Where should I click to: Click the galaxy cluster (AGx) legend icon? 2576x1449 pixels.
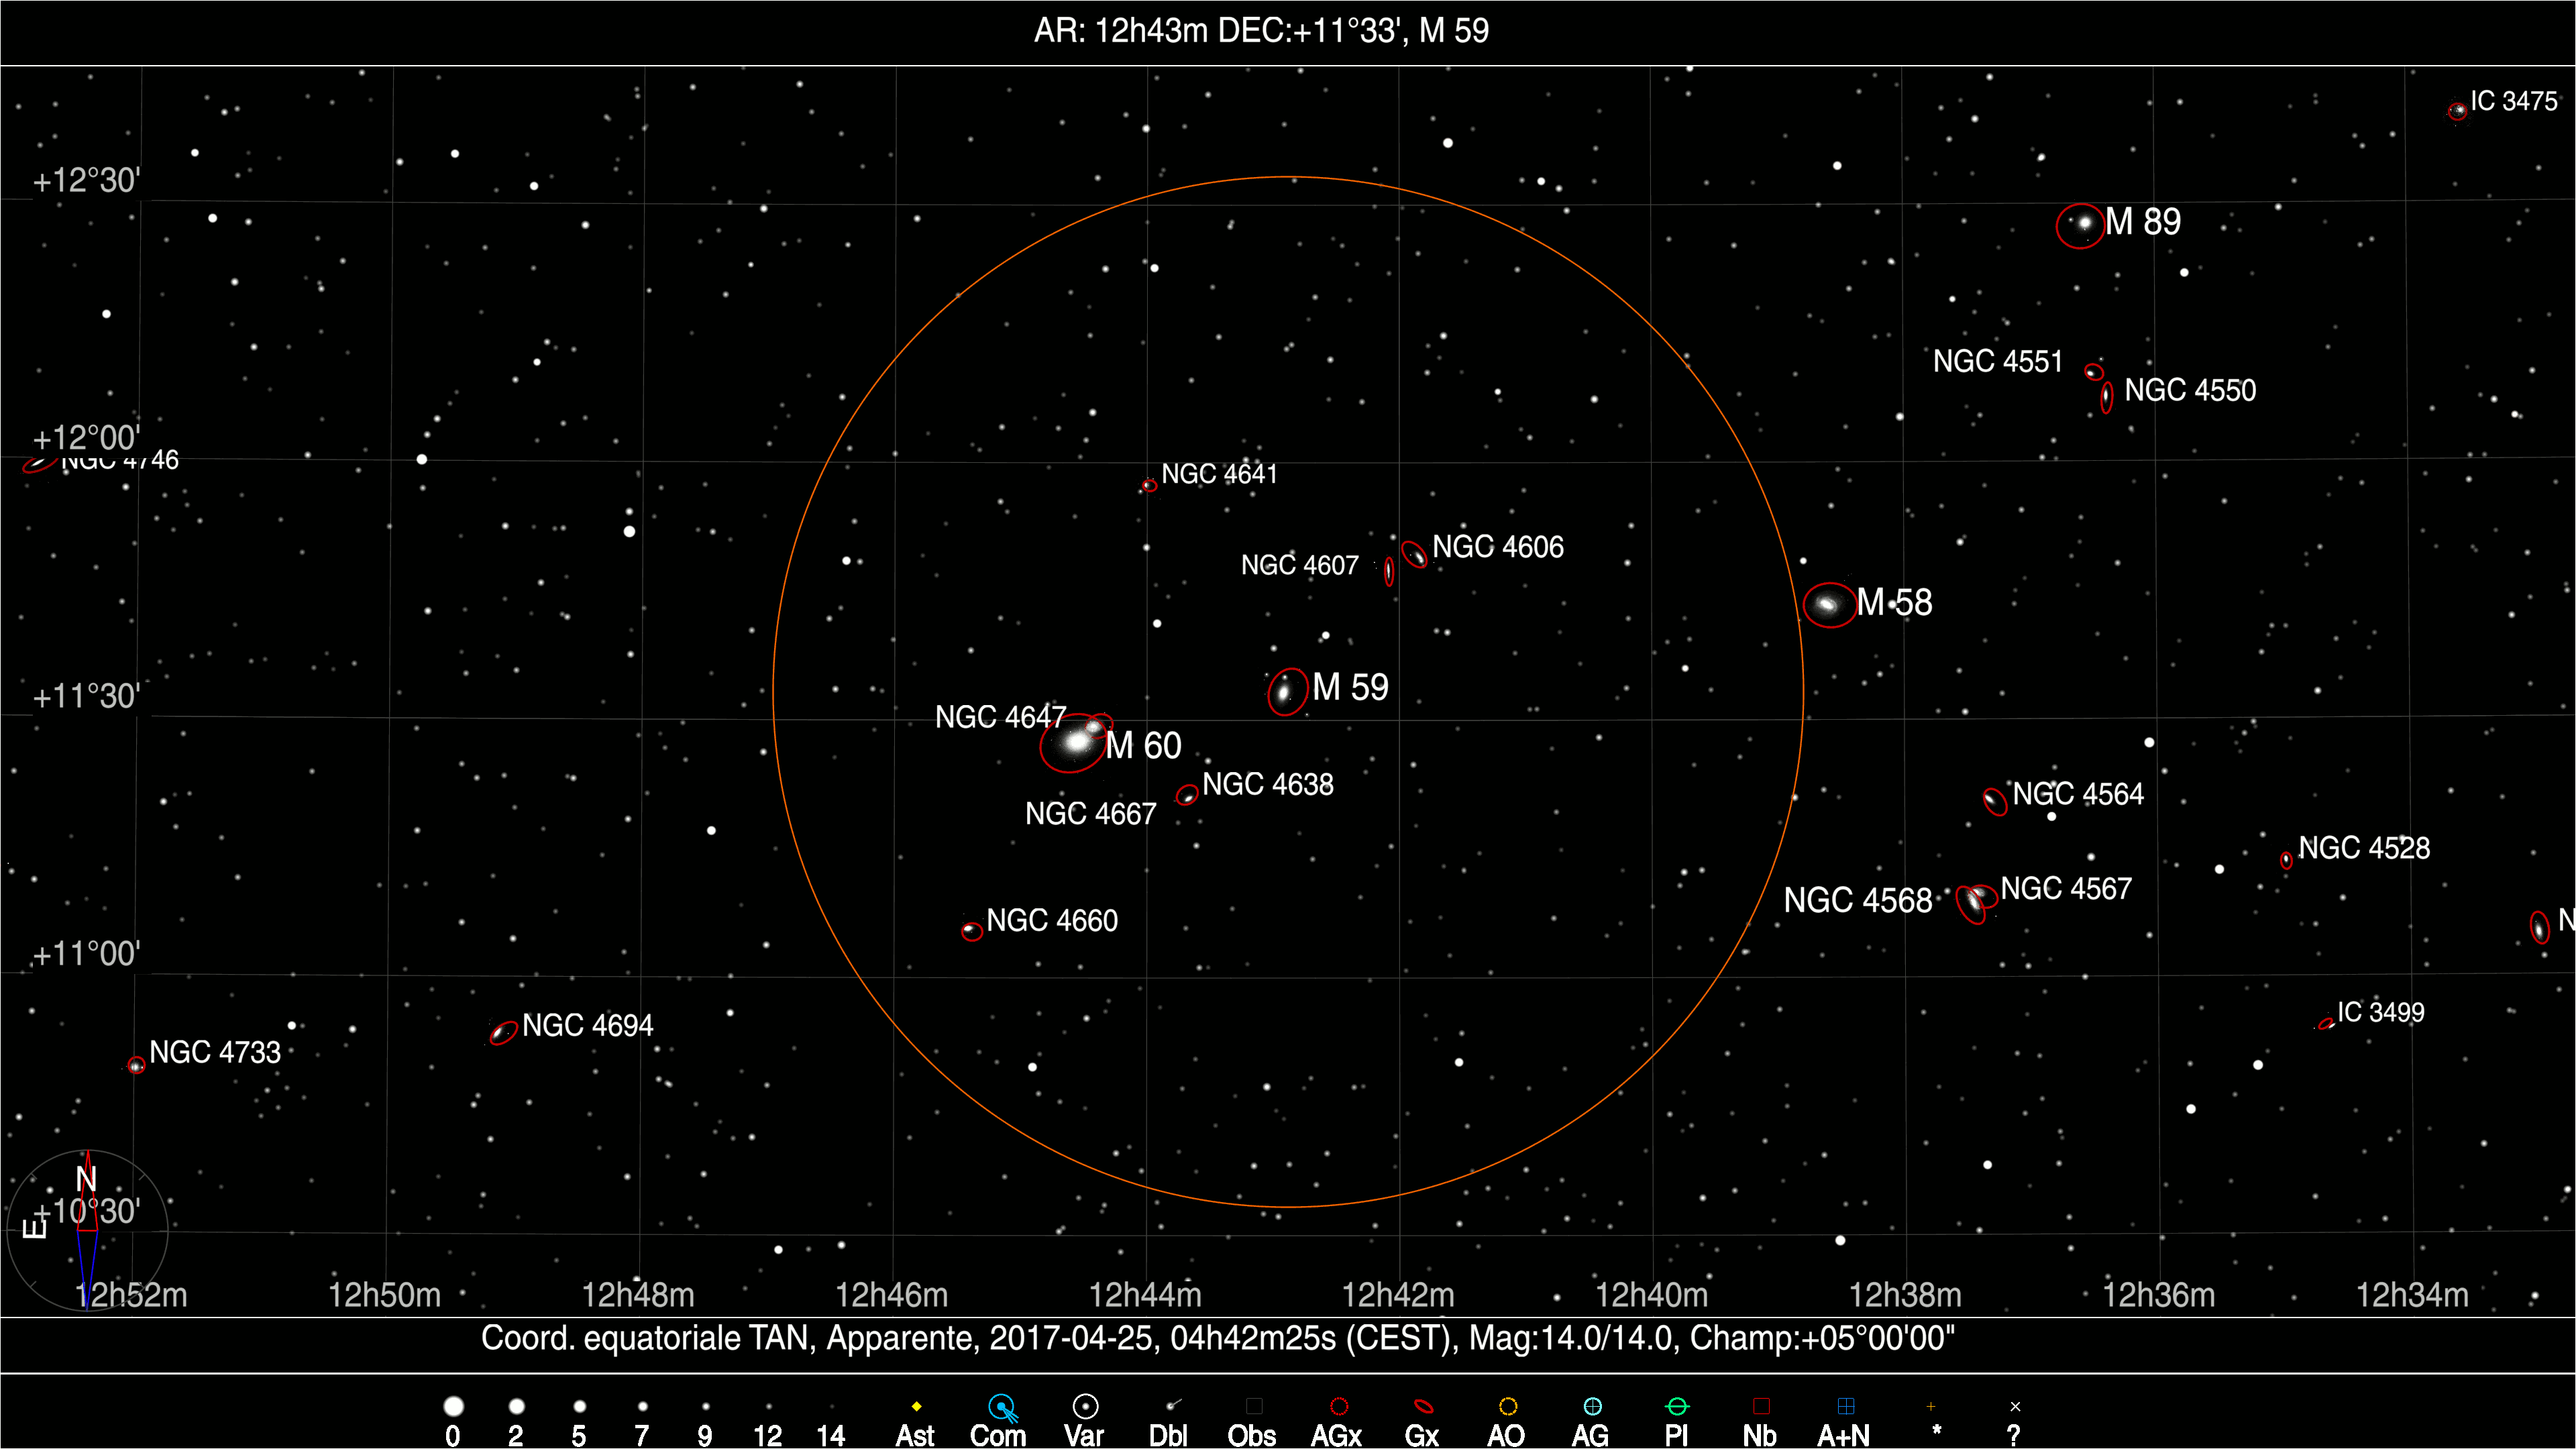[x=1339, y=1407]
